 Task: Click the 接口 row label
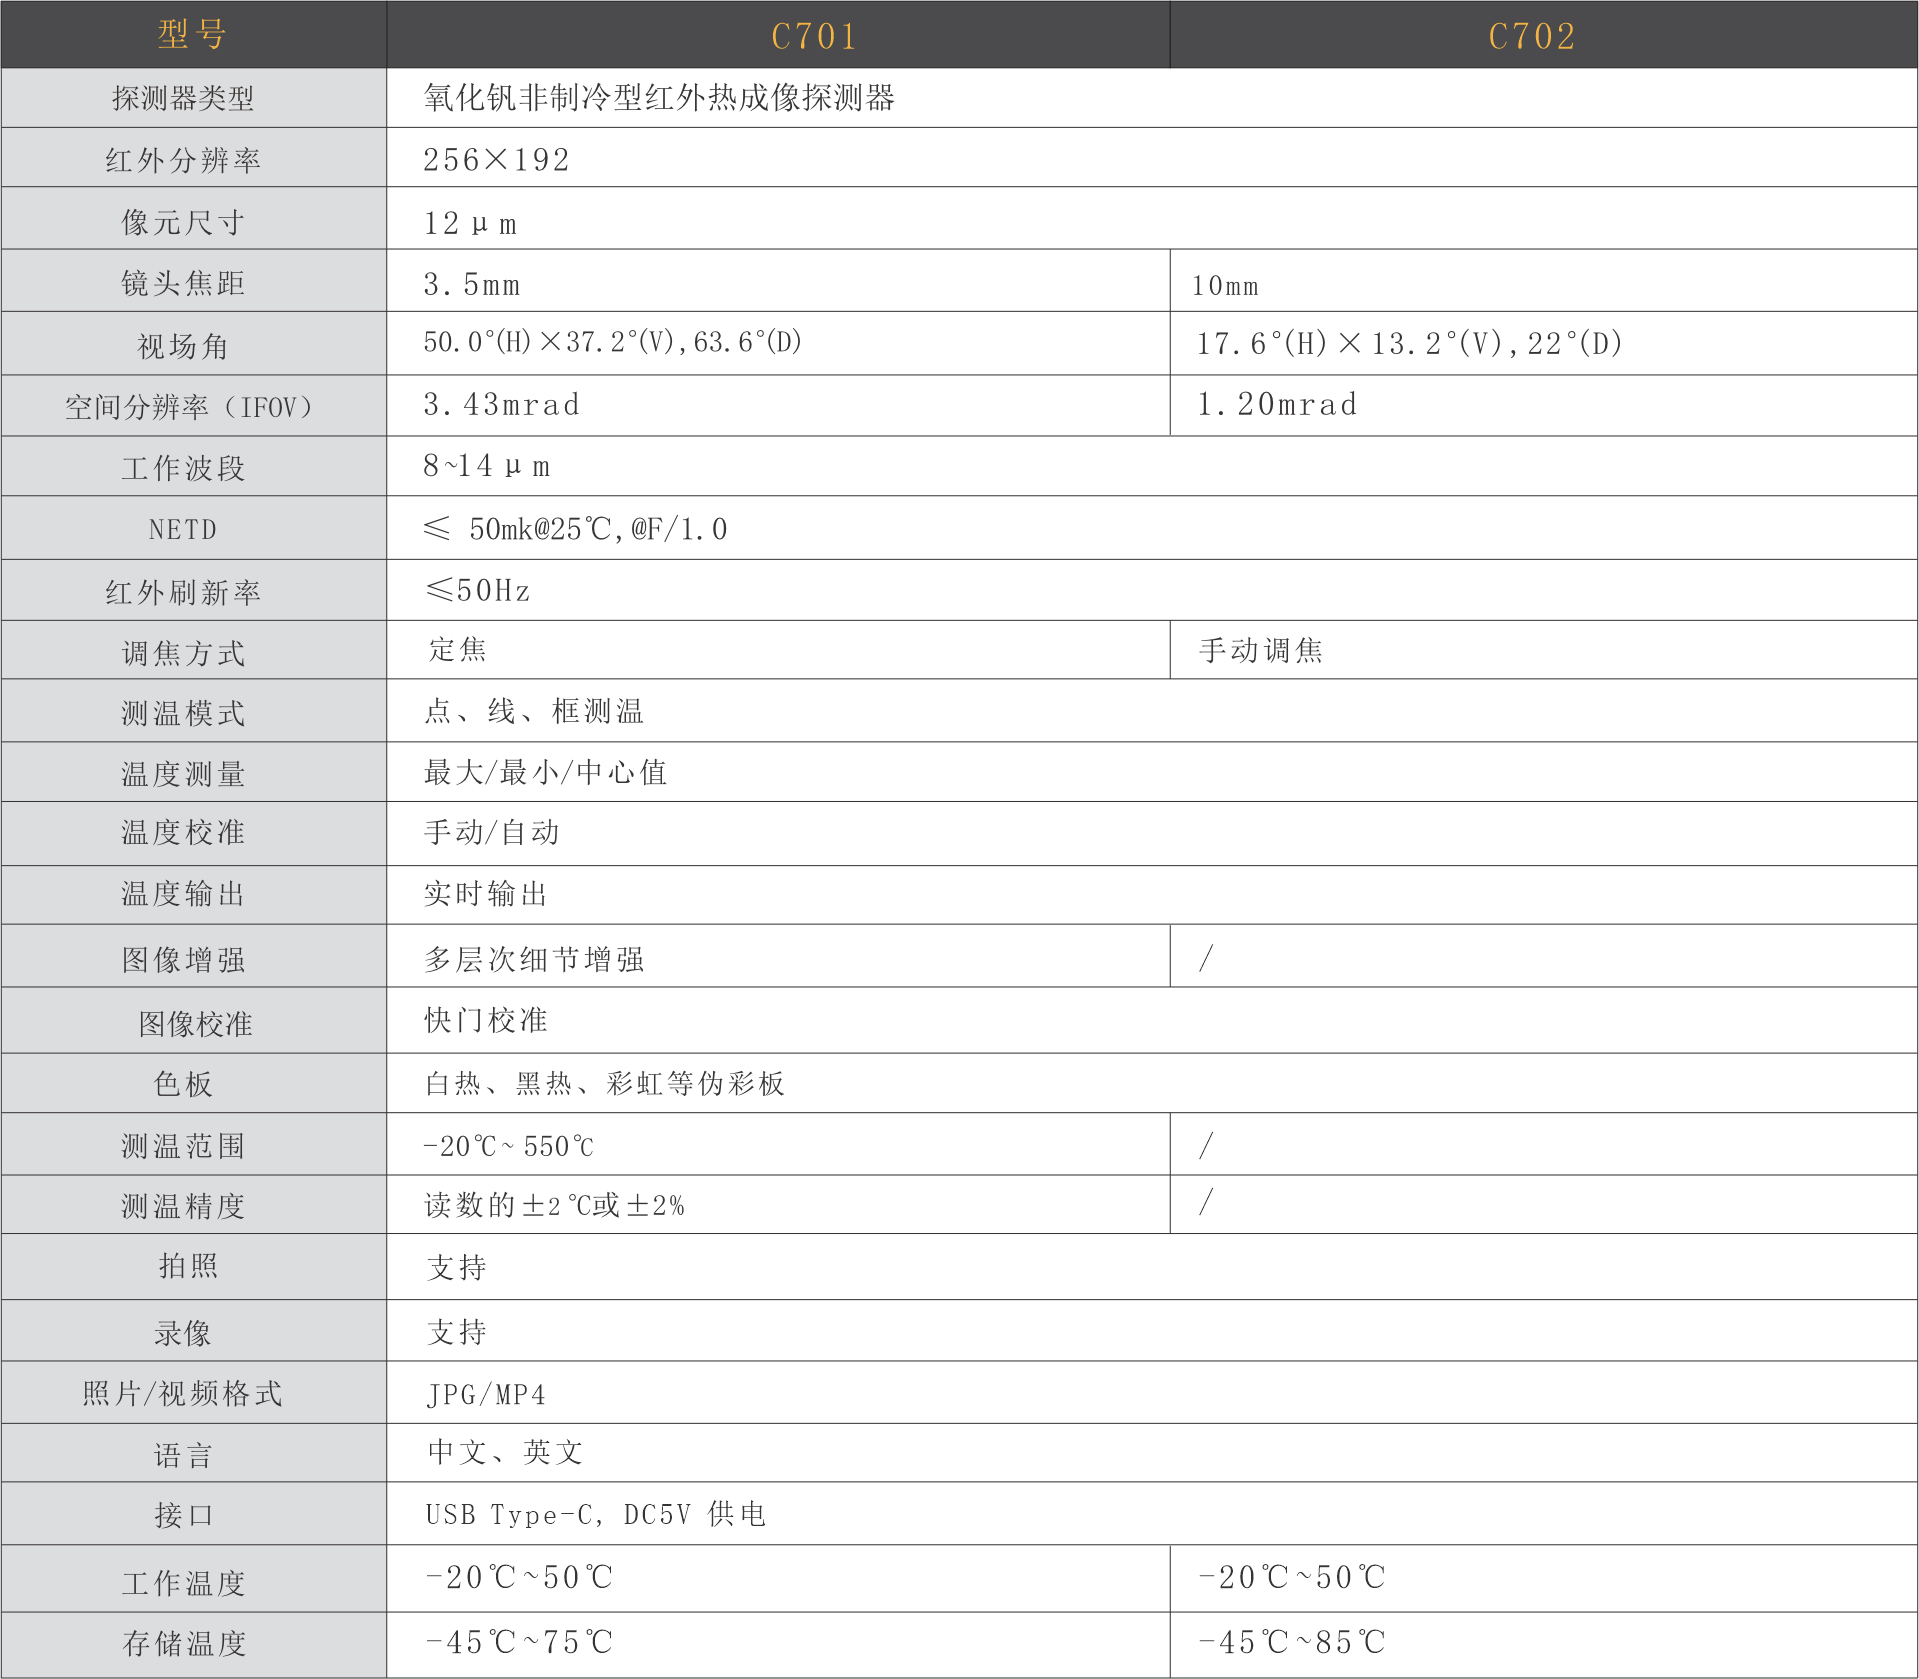(183, 1515)
